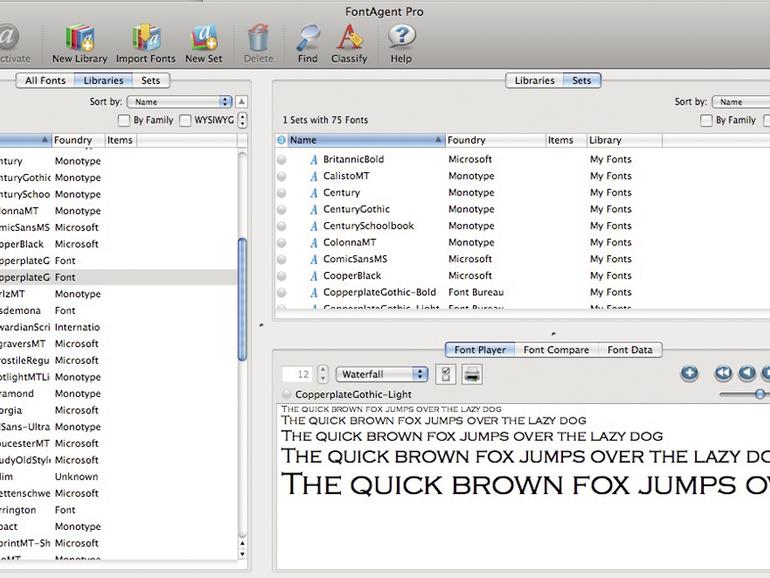Viewport: 770px width, 578px height.
Task: Open right panel Sort by Name dropdown
Action: click(741, 102)
